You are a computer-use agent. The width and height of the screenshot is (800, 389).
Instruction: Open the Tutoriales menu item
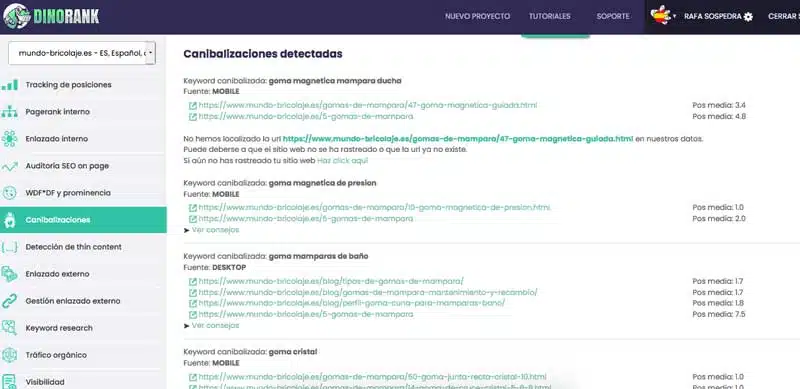(x=549, y=16)
